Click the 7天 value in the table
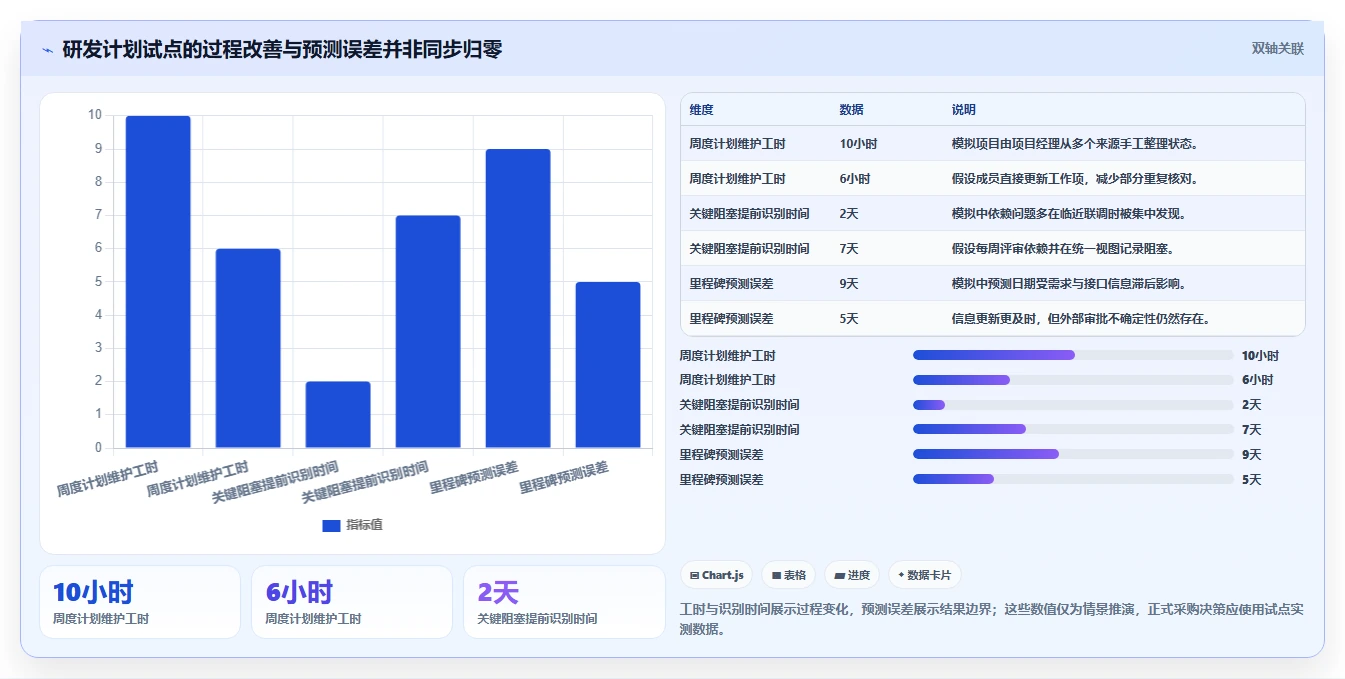This screenshot has width=1345, height=679. 849,249
